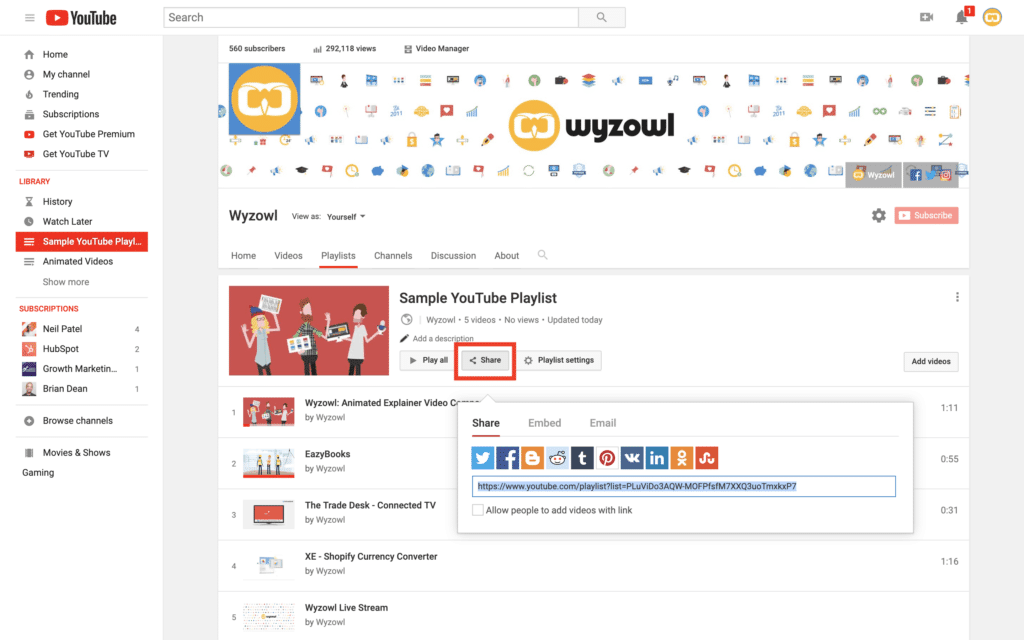Select the Share tab in popup

click(486, 423)
